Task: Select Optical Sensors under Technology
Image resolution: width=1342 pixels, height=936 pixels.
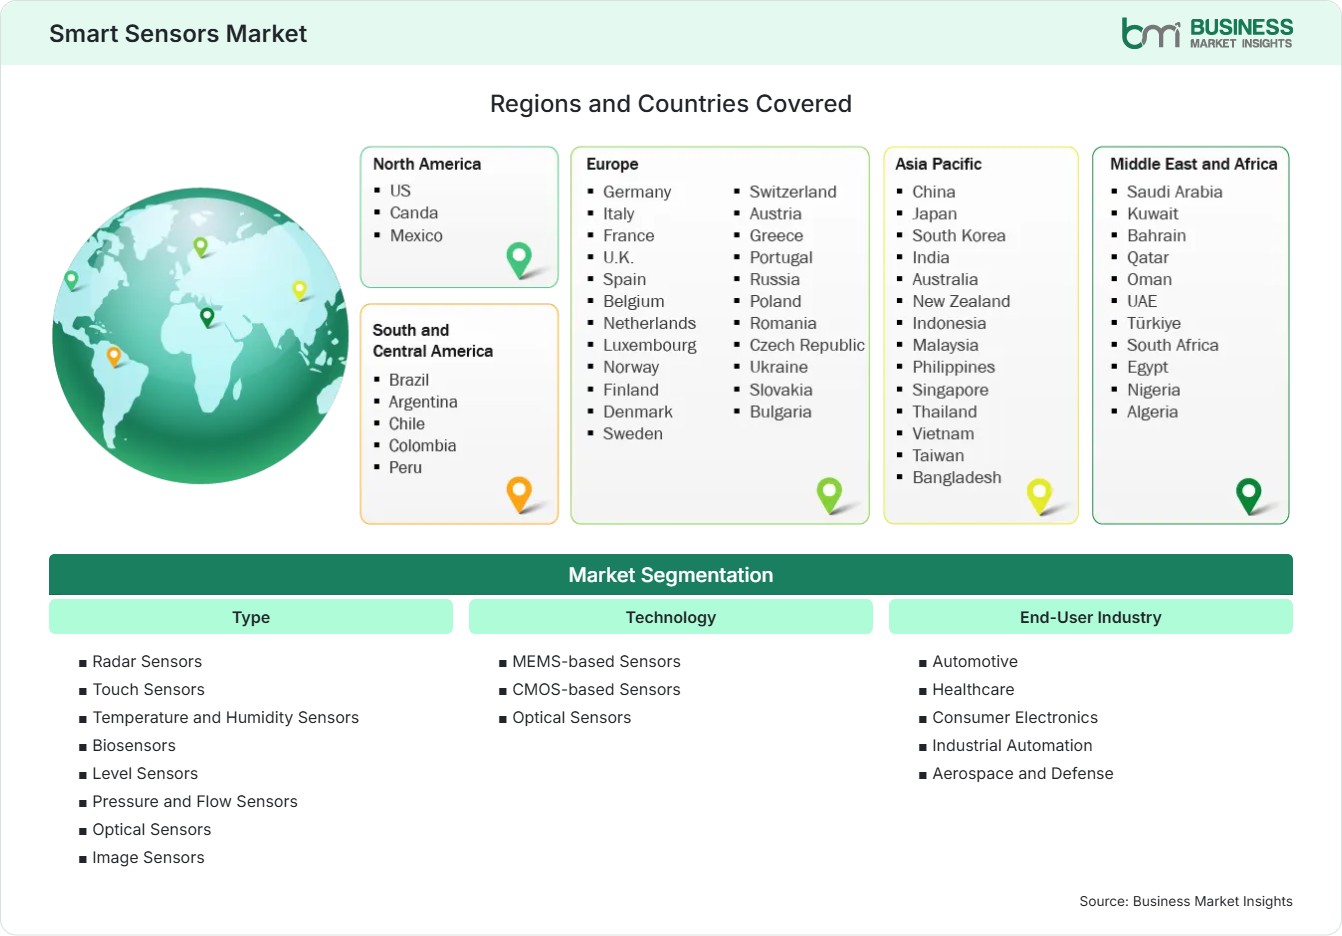Action: click(x=572, y=717)
